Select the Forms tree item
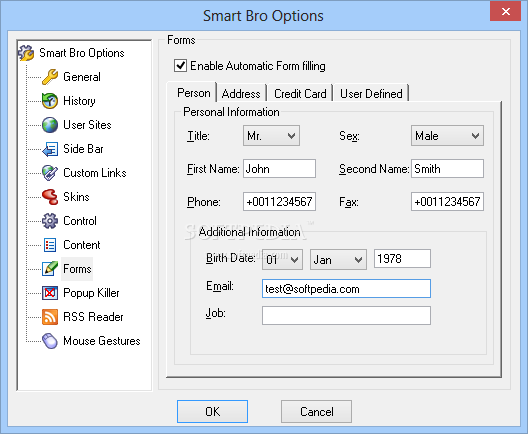Screen dimensions: 528x434 [77, 269]
